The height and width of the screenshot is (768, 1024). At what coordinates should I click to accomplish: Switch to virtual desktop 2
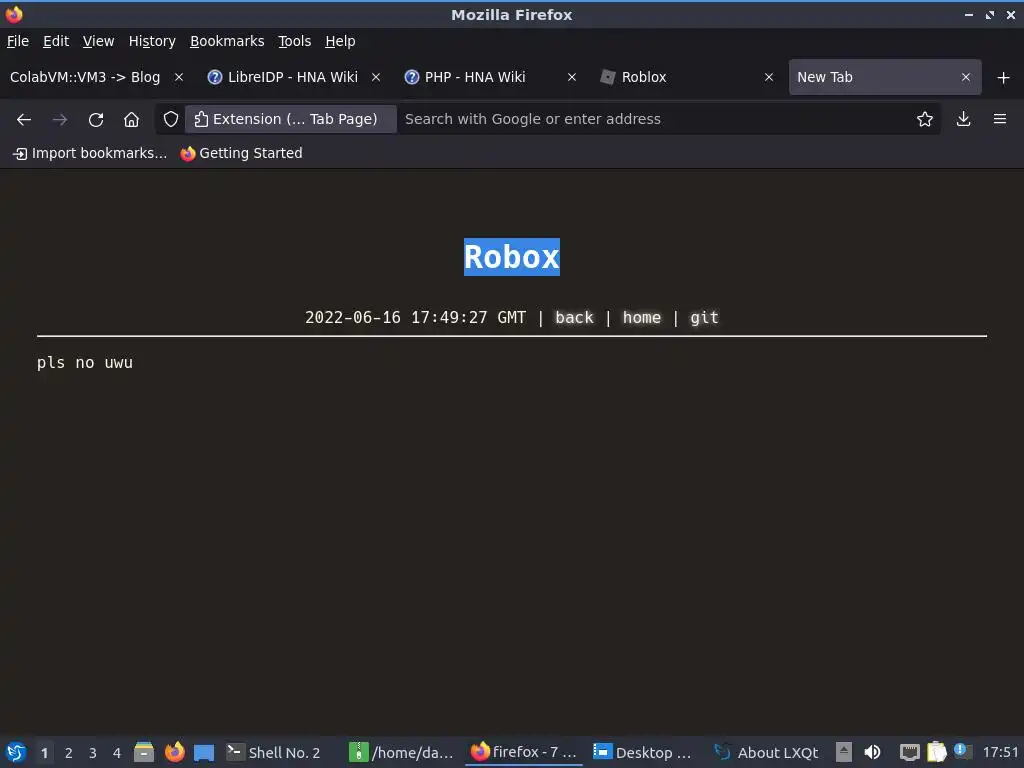point(69,753)
